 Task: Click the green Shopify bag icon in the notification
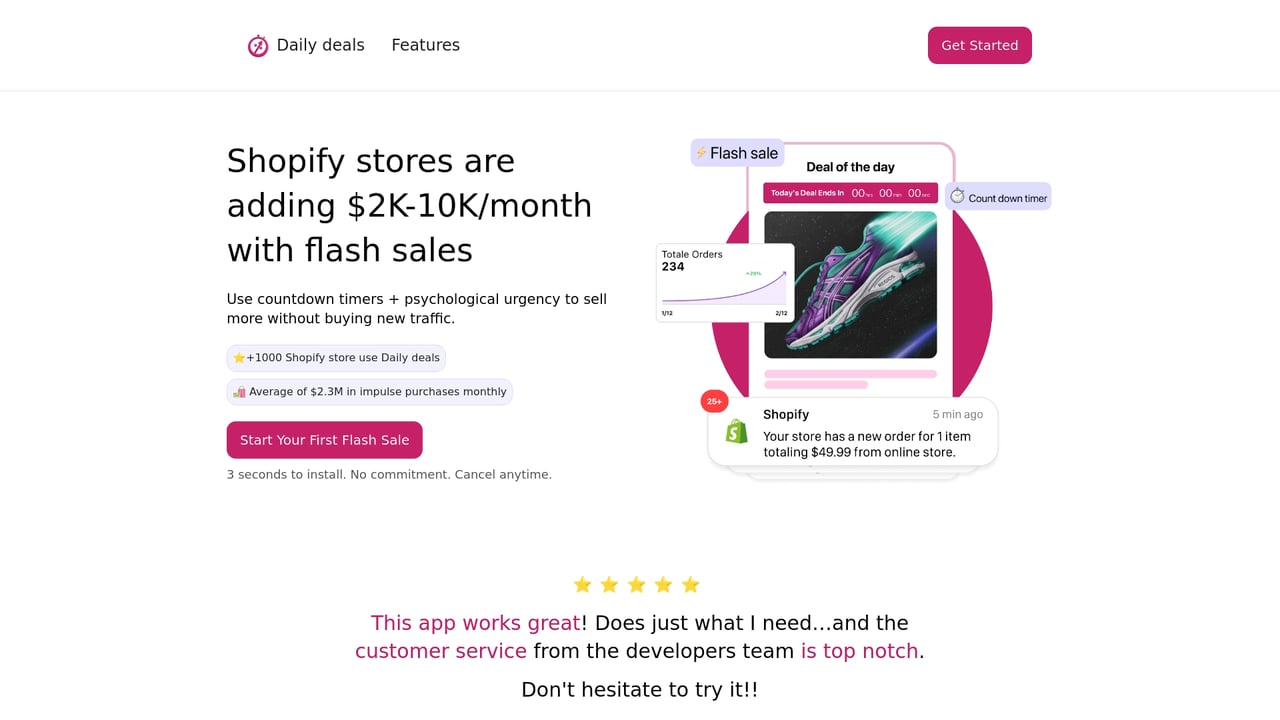[736, 431]
